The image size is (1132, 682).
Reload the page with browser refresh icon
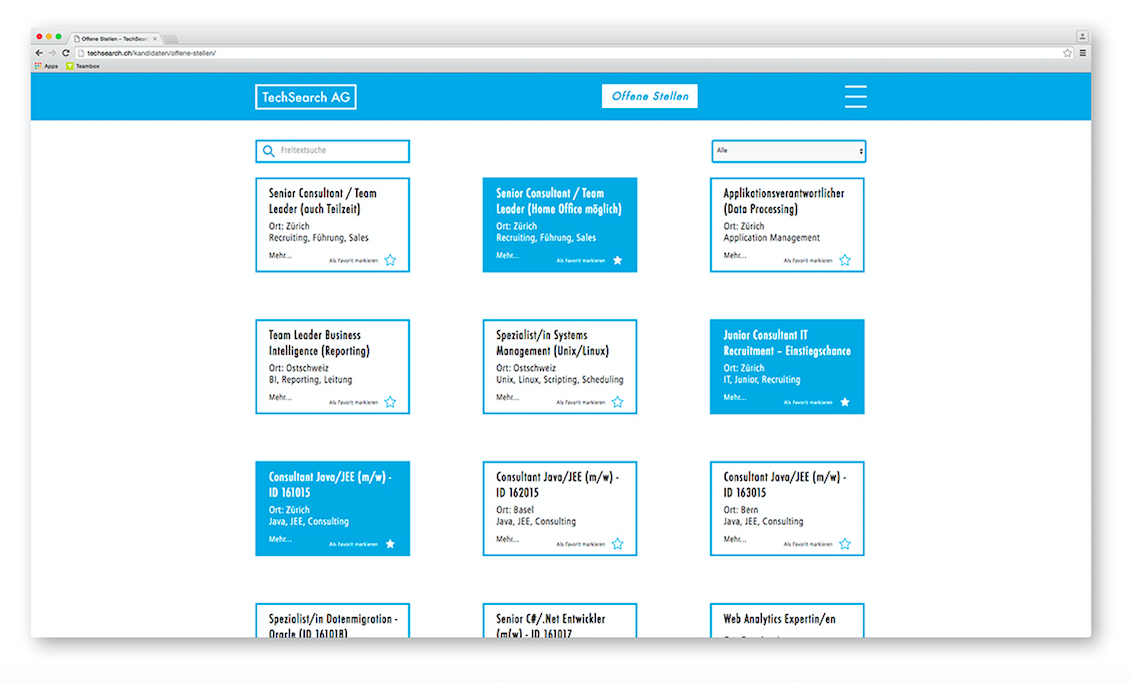coord(66,53)
